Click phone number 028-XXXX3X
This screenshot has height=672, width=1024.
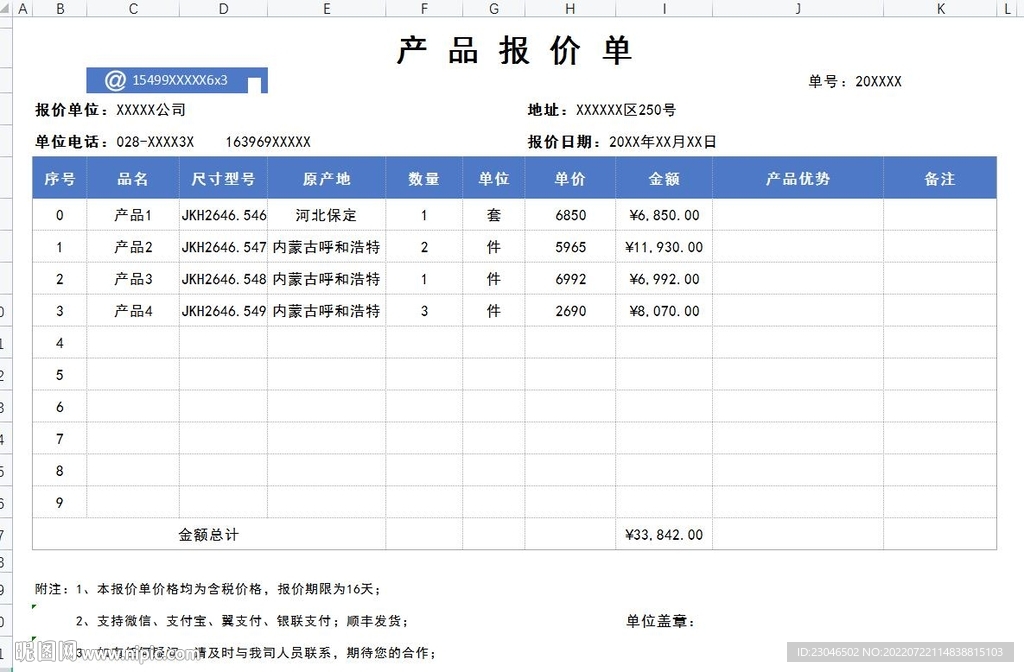pyautogui.click(x=155, y=142)
